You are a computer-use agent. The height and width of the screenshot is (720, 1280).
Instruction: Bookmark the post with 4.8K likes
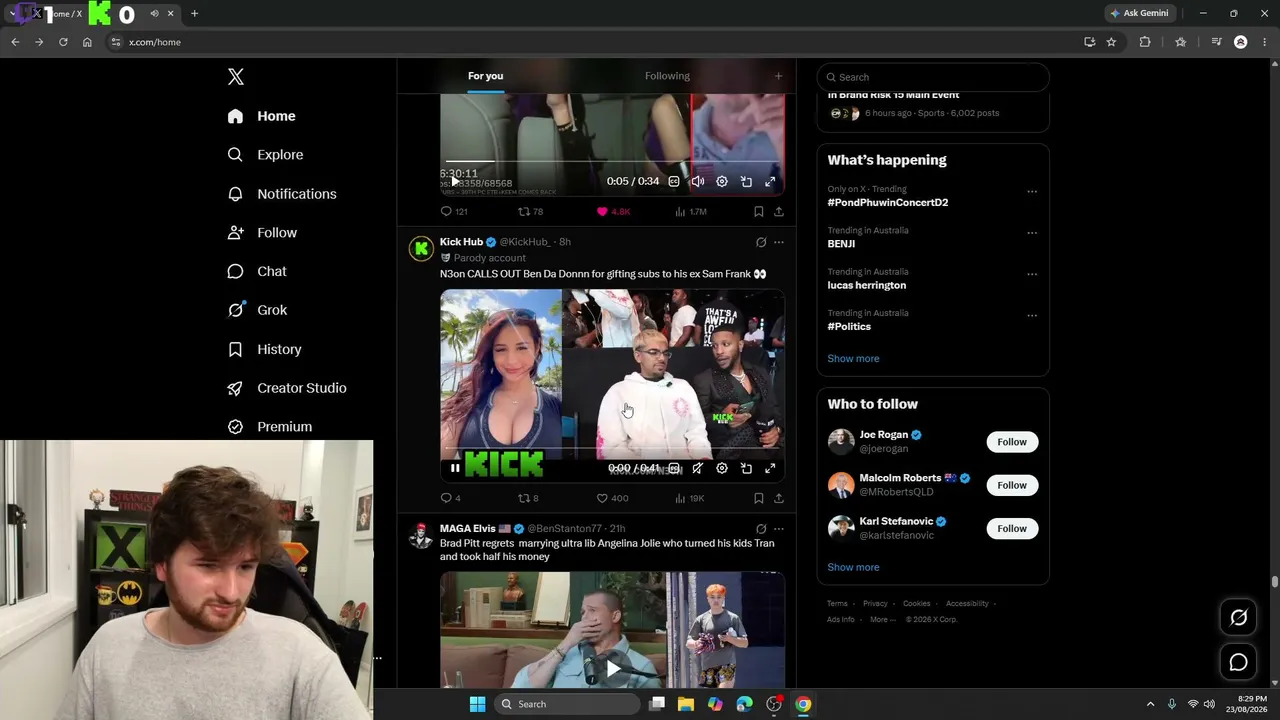(758, 212)
